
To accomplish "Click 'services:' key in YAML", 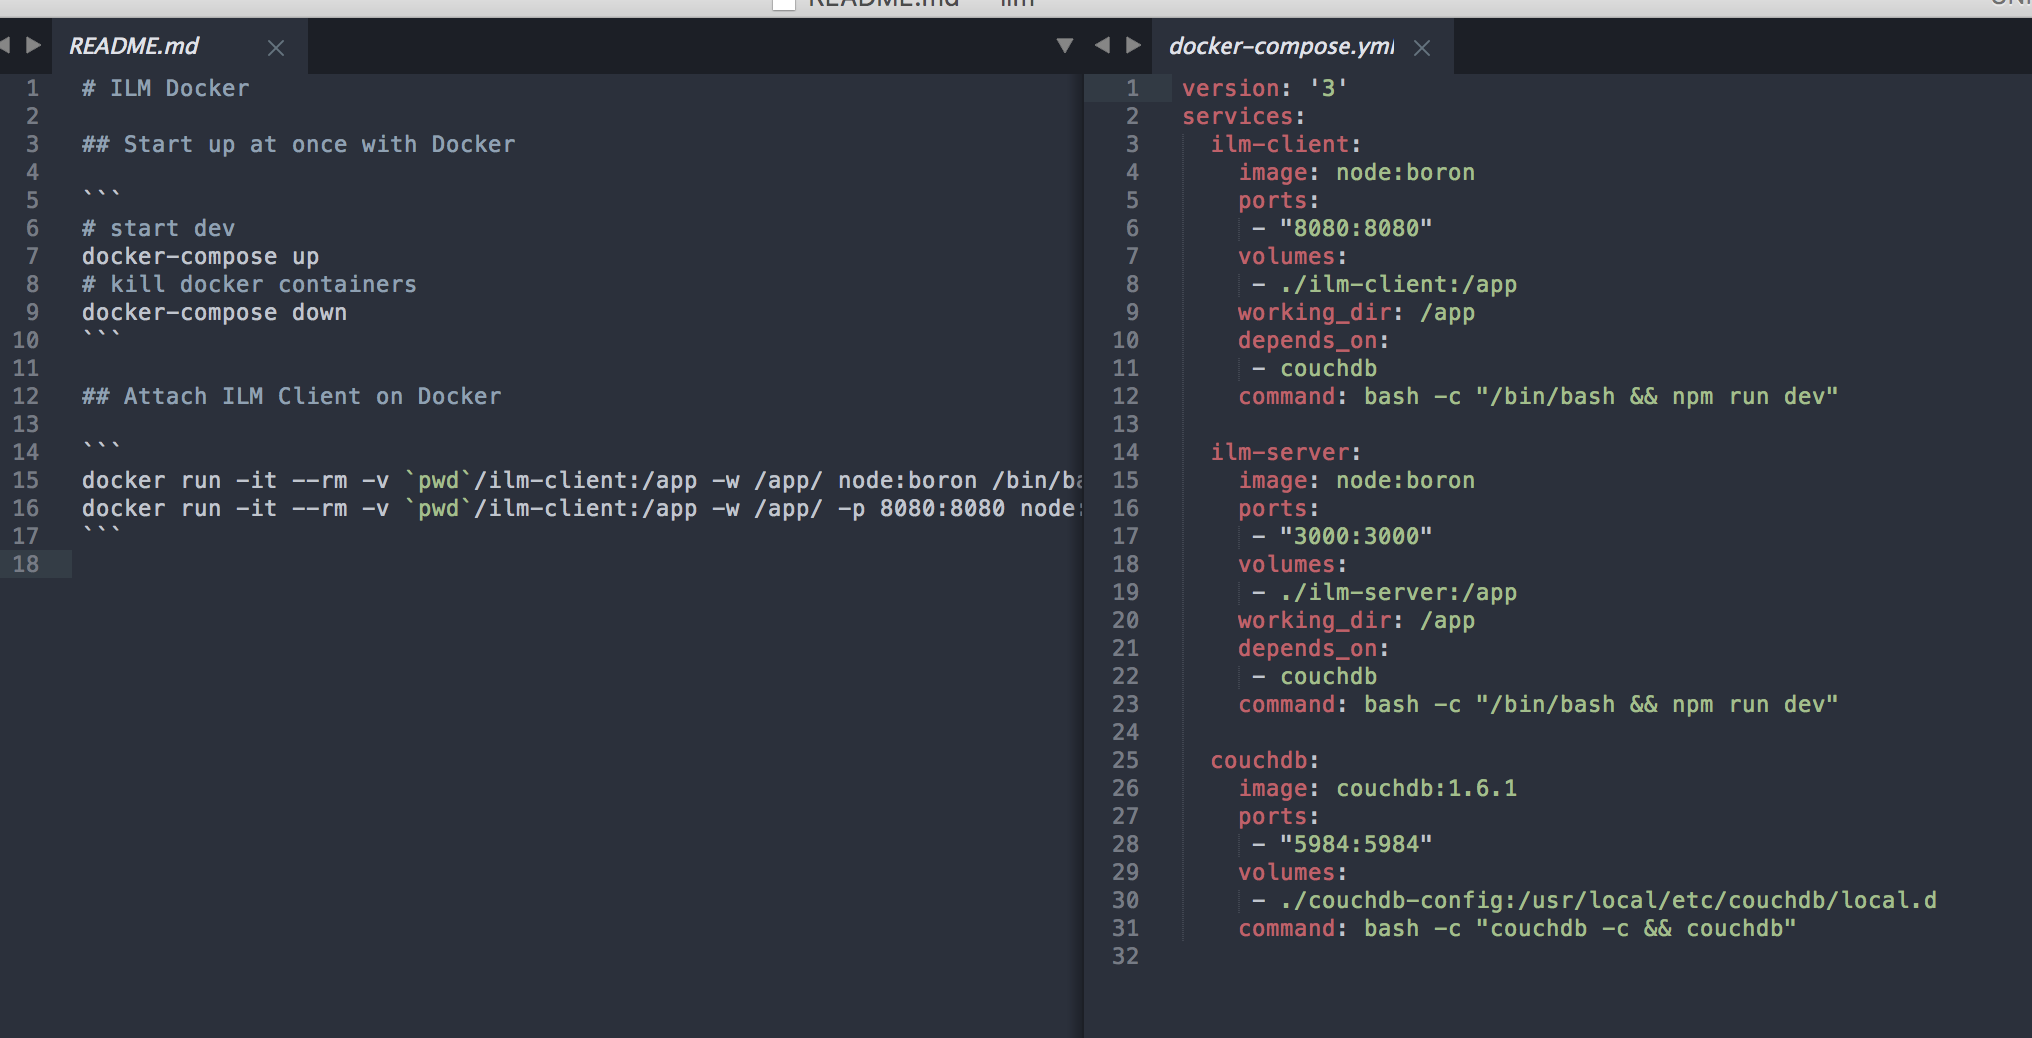I will click(1243, 116).
